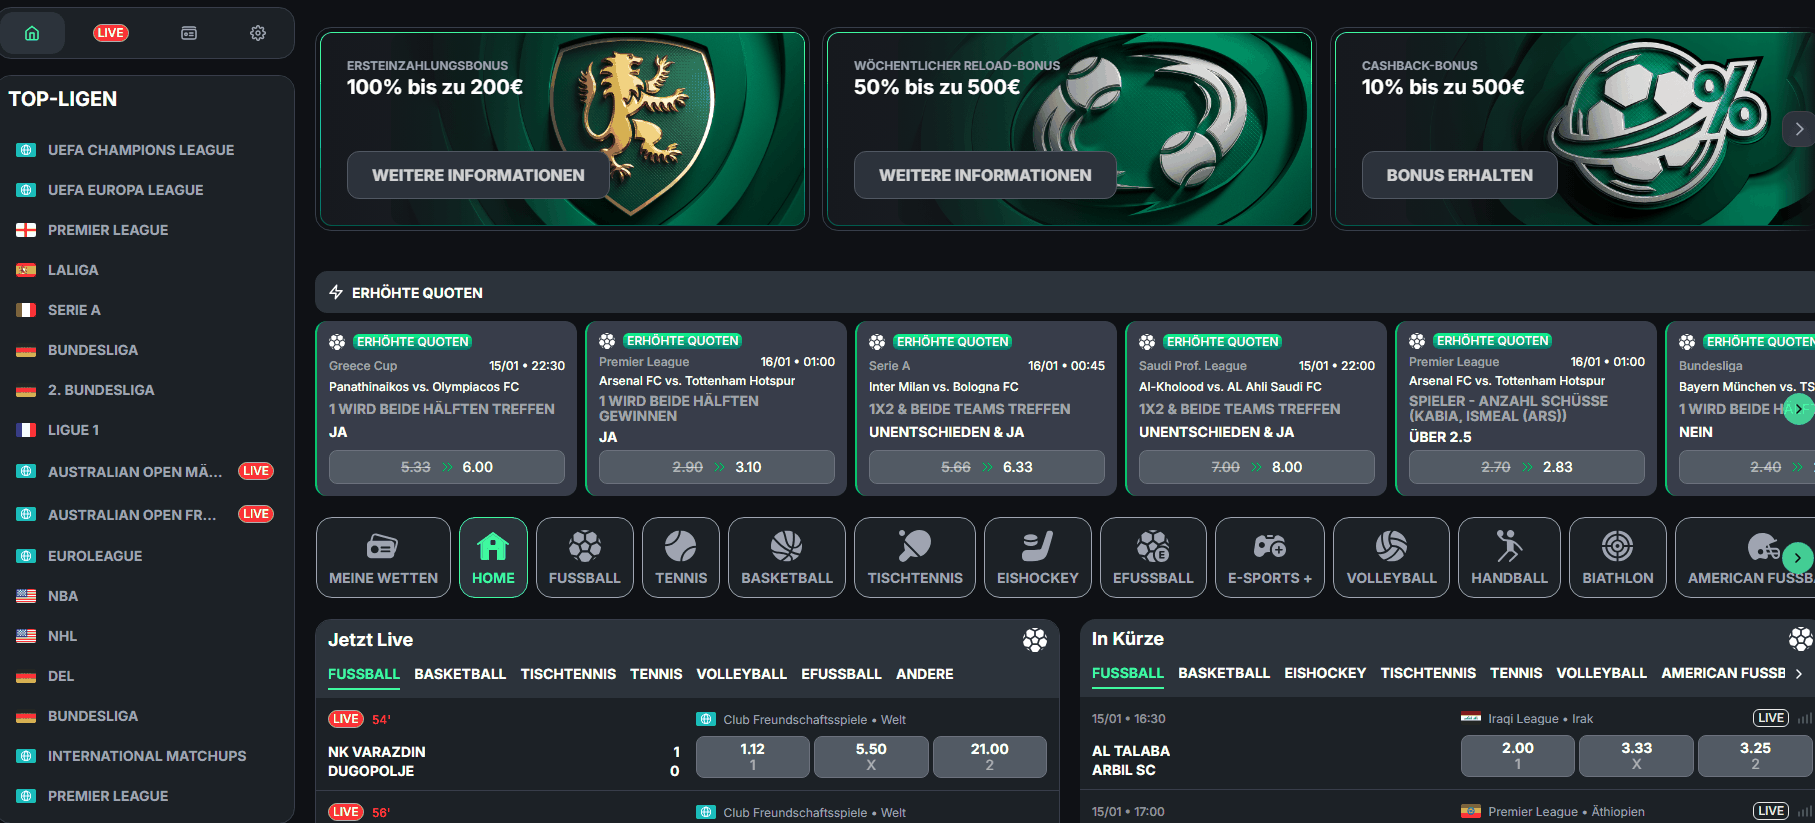1815x823 pixels.
Task: Switch In Kürze to Eishockey tab
Action: pos(1325,673)
